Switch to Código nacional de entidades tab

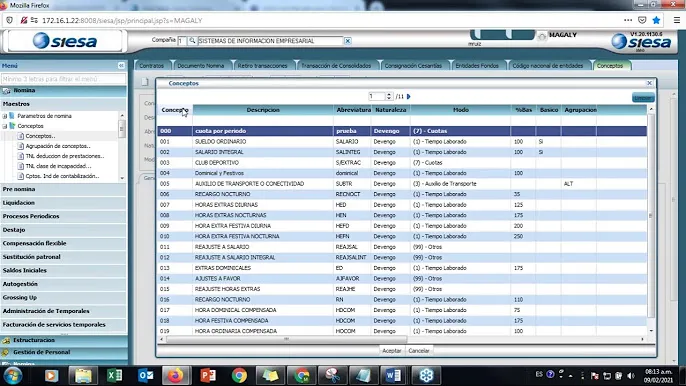(548, 66)
